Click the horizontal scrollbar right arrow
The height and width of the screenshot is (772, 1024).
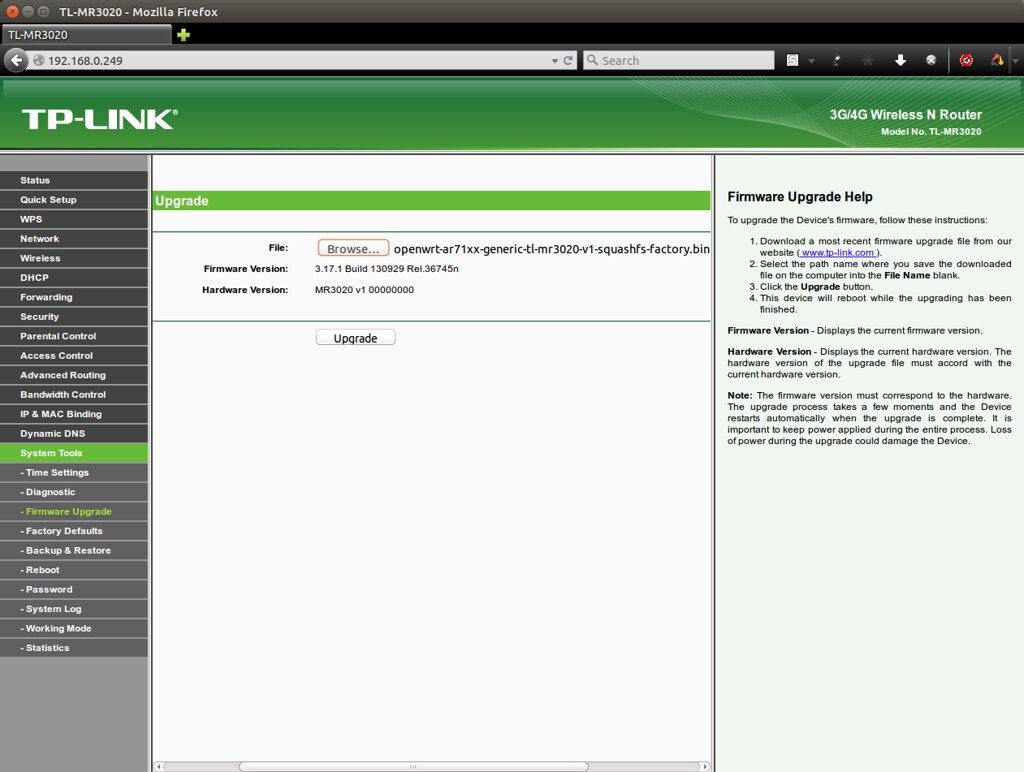(705, 766)
